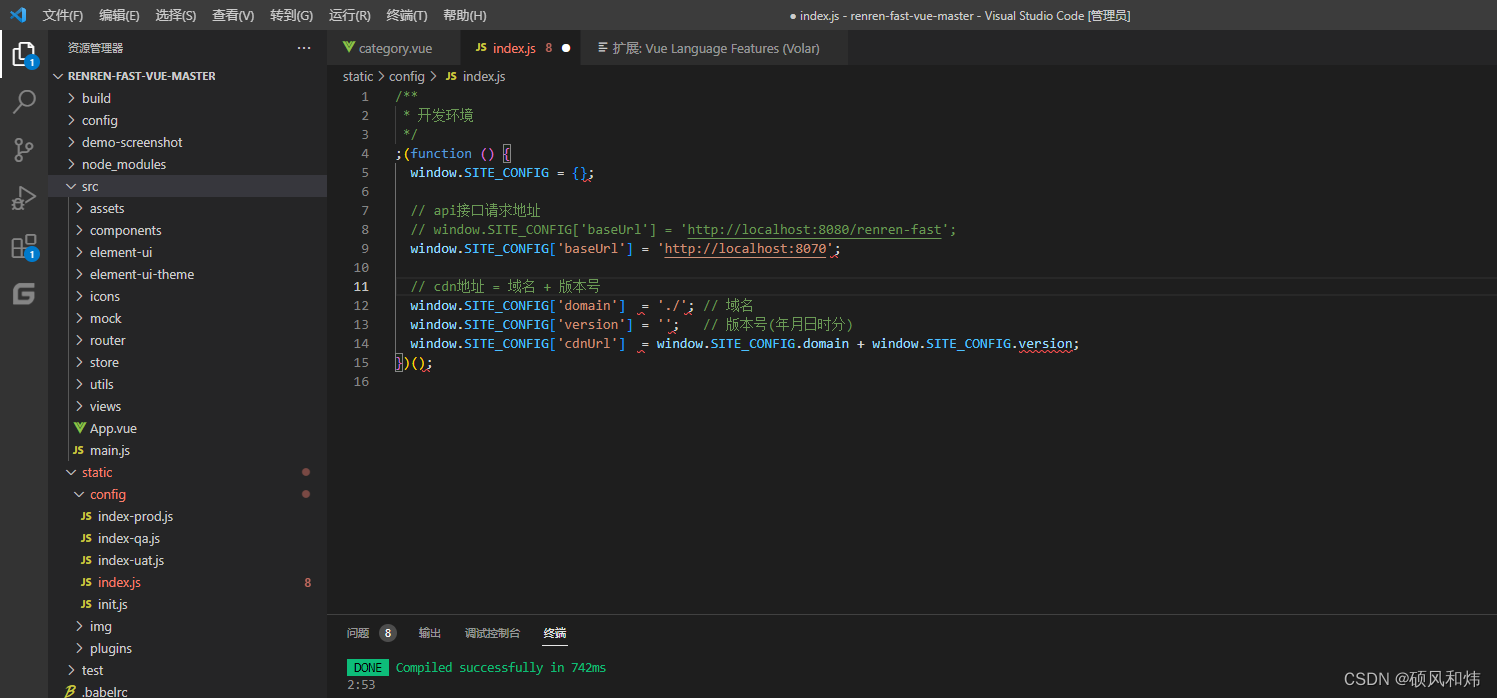The height and width of the screenshot is (698, 1497).
Task: Collapse the config folder under static
Action: coord(187,494)
